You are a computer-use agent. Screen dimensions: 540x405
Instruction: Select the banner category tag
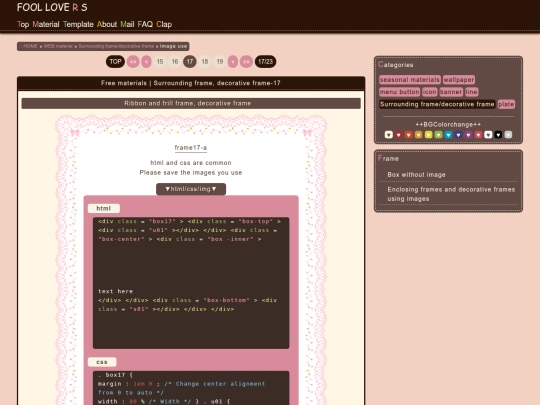pos(451,92)
